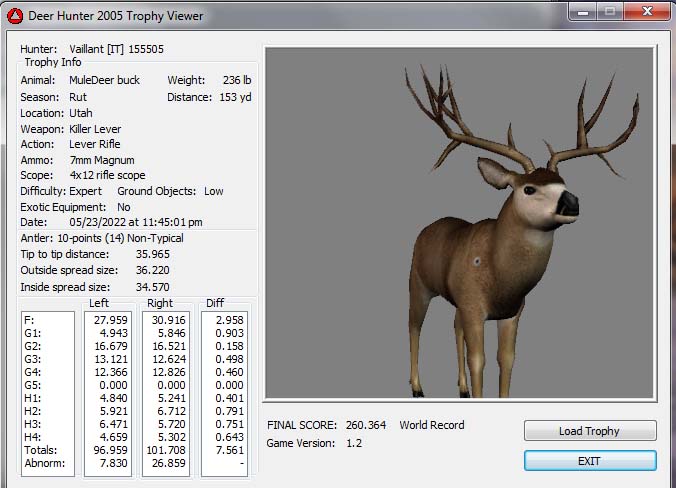
Task: Click the action value Lever Rifle
Action: coord(95,144)
